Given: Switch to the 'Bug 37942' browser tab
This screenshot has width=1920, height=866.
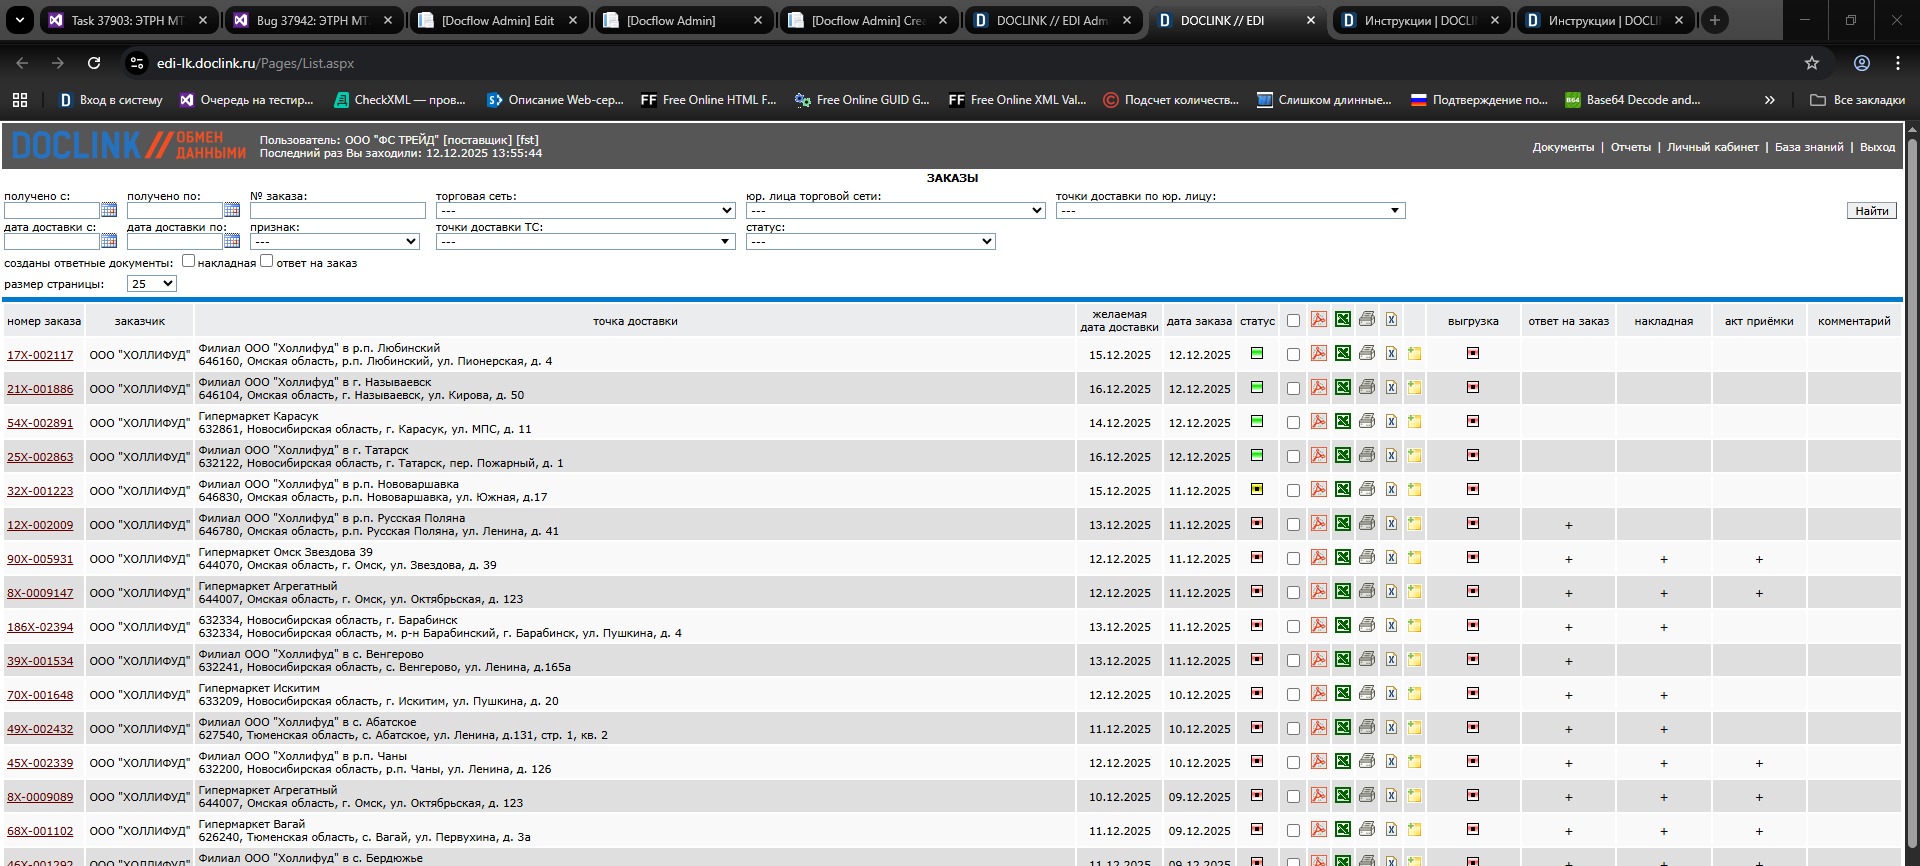Looking at the screenshot, I should (x=314, y=20).
